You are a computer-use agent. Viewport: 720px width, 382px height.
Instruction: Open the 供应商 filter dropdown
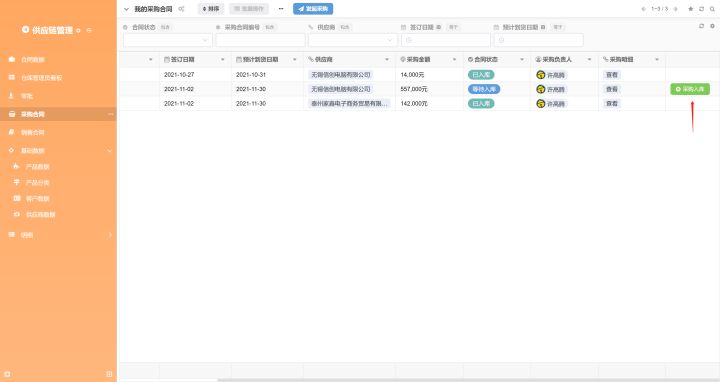click(353, 40)
